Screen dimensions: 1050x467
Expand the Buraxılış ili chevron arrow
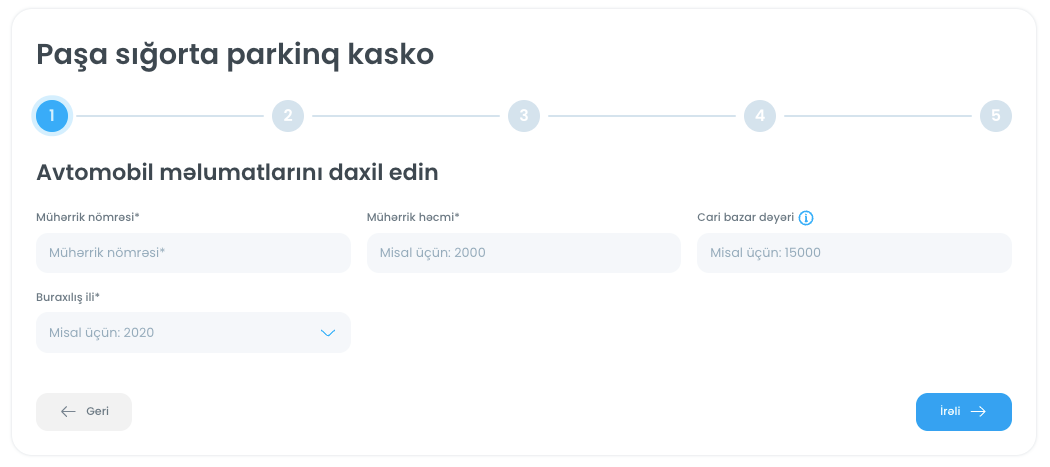coord(327,333)
